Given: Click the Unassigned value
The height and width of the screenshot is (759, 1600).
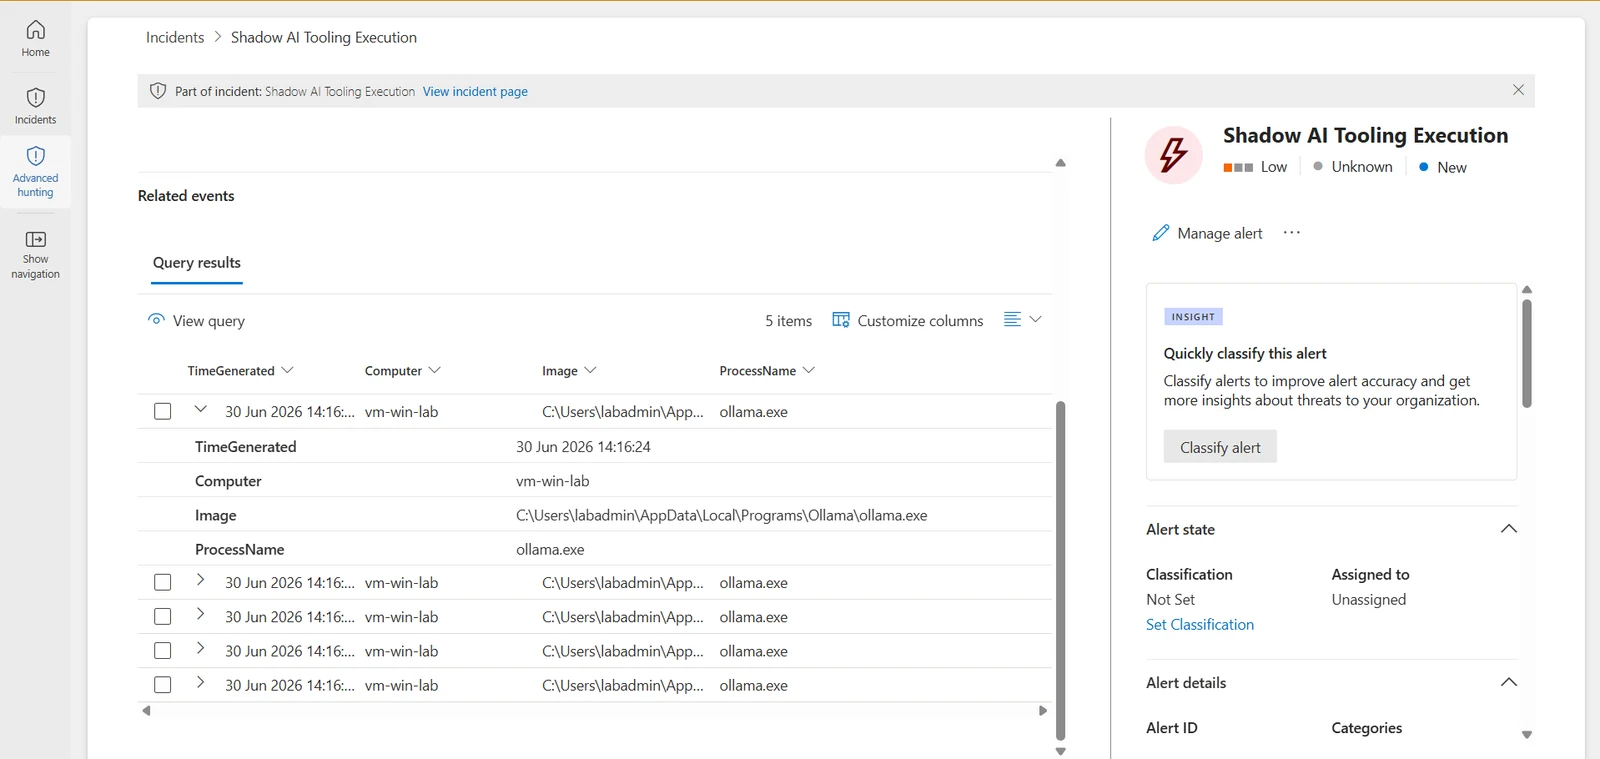Looking at the screenshot, I should 1369,599.
